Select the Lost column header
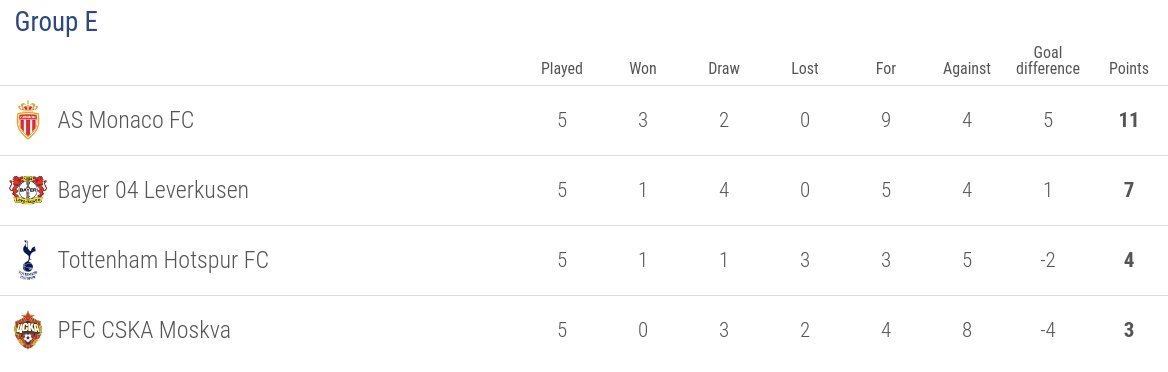 tap(804, 69)
